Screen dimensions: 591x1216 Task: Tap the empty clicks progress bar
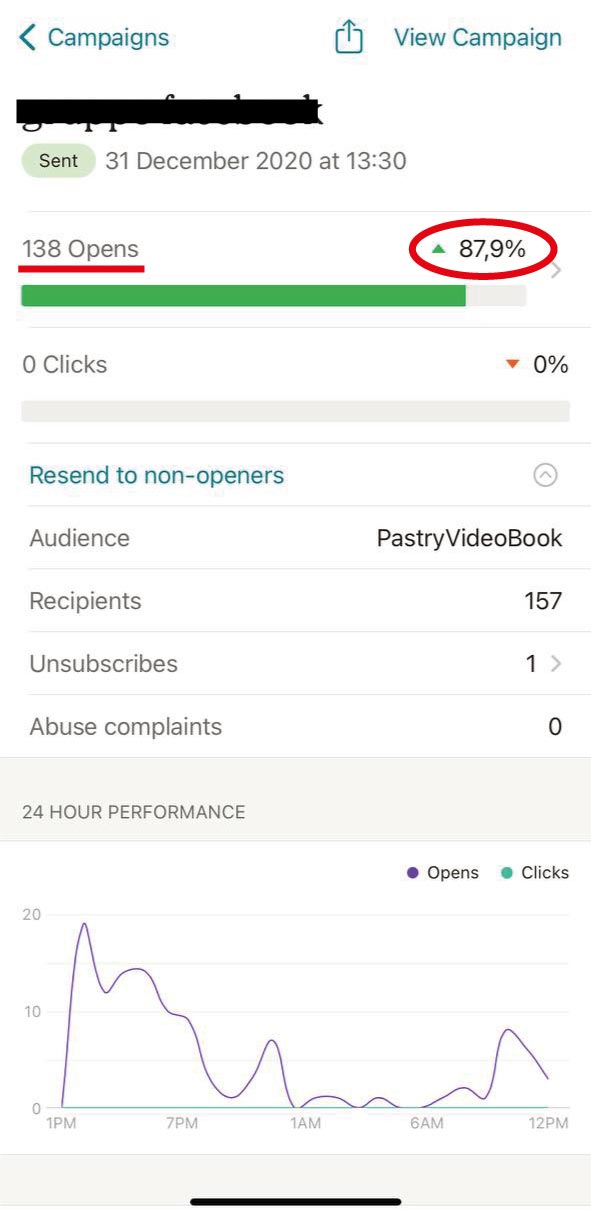tap(296, 411)
